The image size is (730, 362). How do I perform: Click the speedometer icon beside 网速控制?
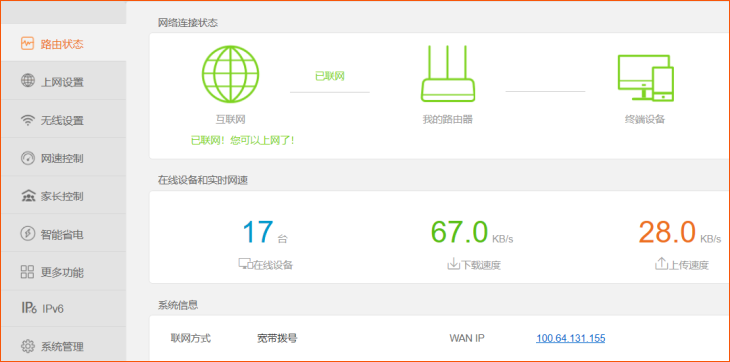pos(27,158)
